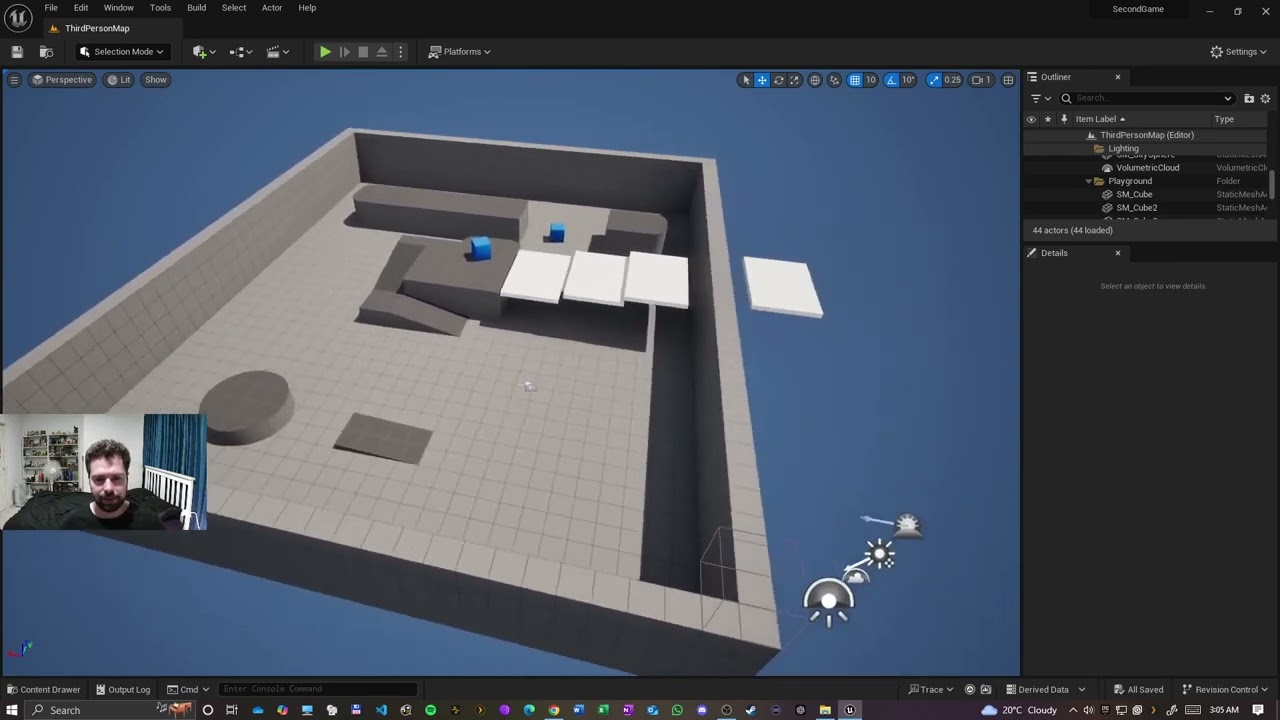Select SM_Cube2 in Outliner
Screen dimensions: 1280x720
(x=1136, y=208)
